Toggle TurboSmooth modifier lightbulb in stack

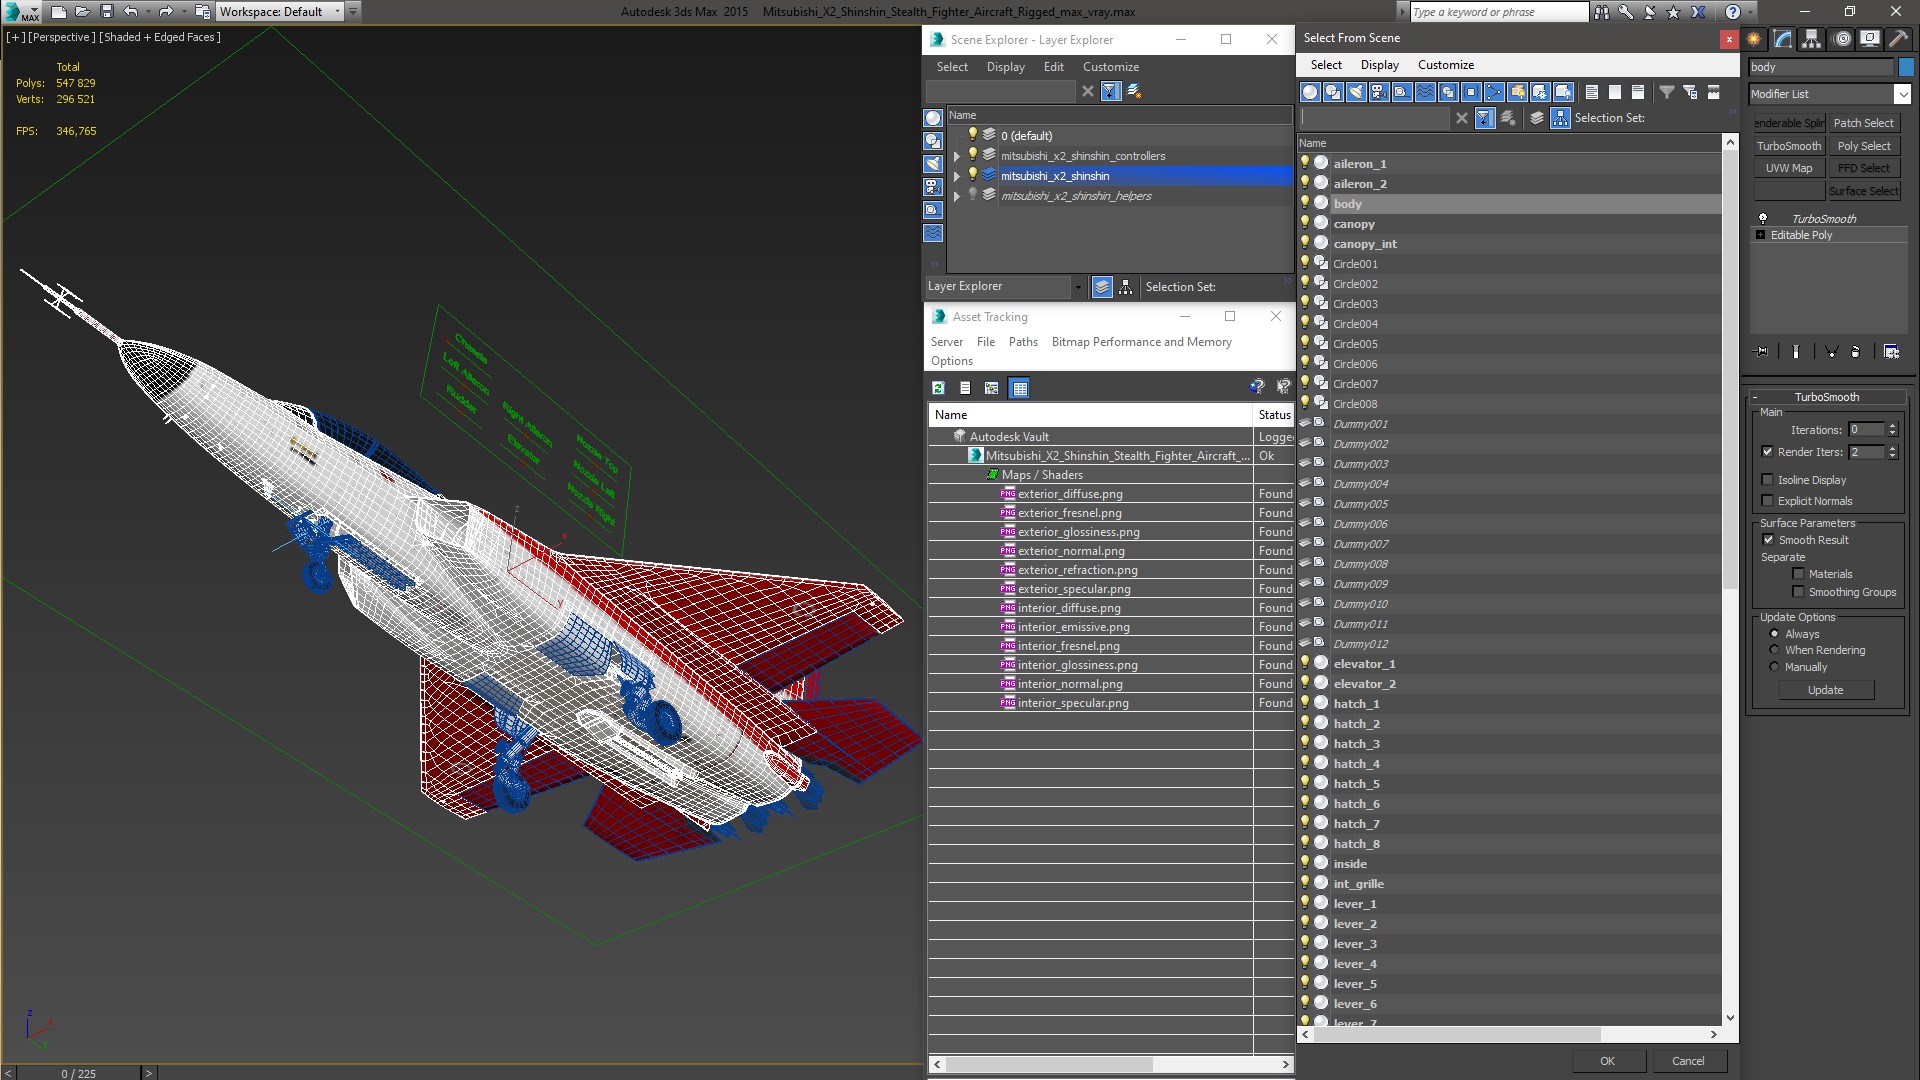[1763, 218]
